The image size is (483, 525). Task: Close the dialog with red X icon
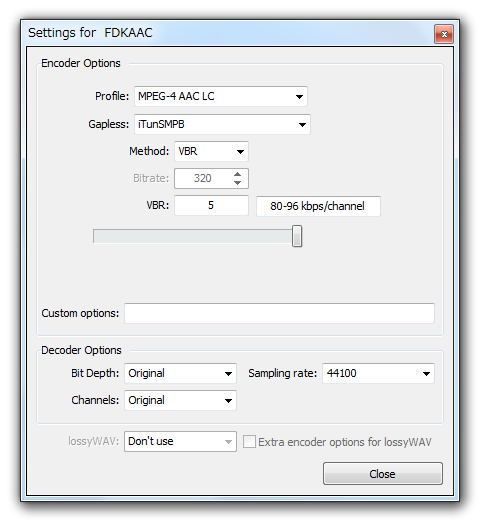coord(444,34)
